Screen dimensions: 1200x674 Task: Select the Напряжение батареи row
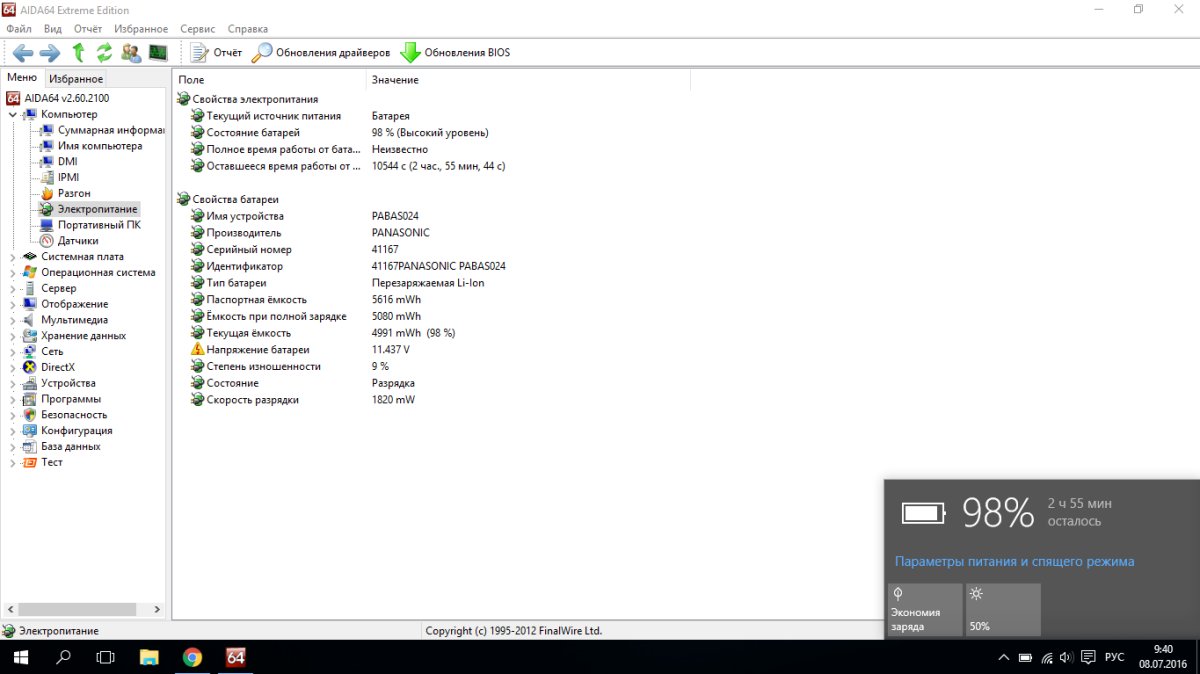point(432,349)
